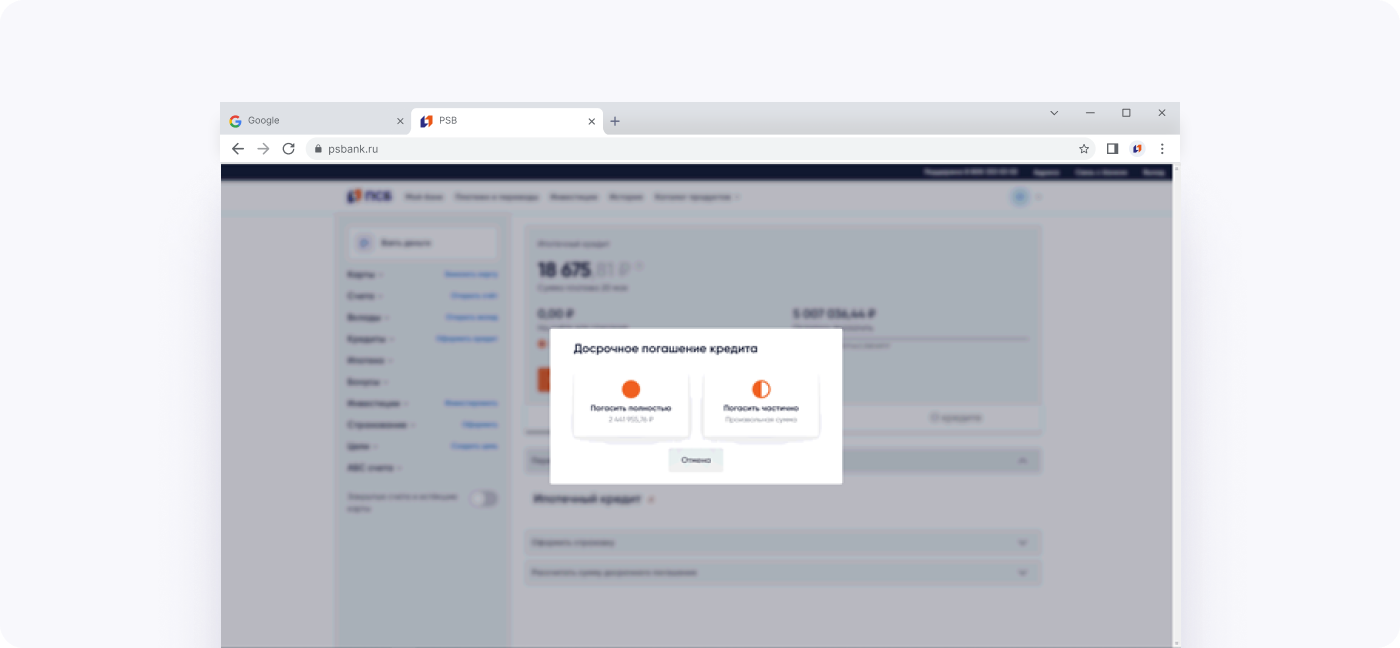
Task: Expand the bottom collapsed section chevron
Action: point(1022,573)
